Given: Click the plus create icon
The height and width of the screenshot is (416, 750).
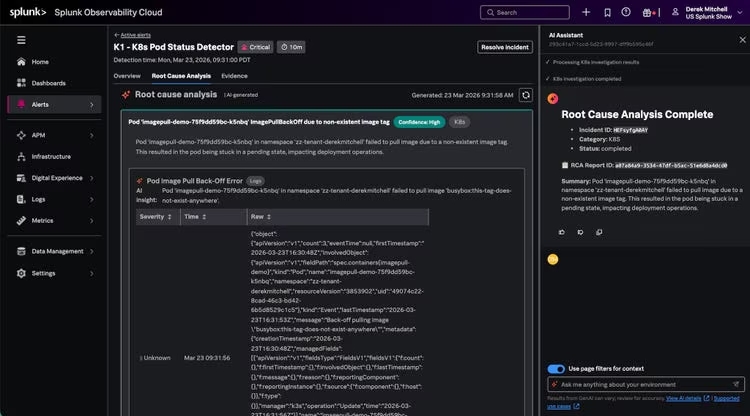Looking at the screenshot, I should [586, 12].
